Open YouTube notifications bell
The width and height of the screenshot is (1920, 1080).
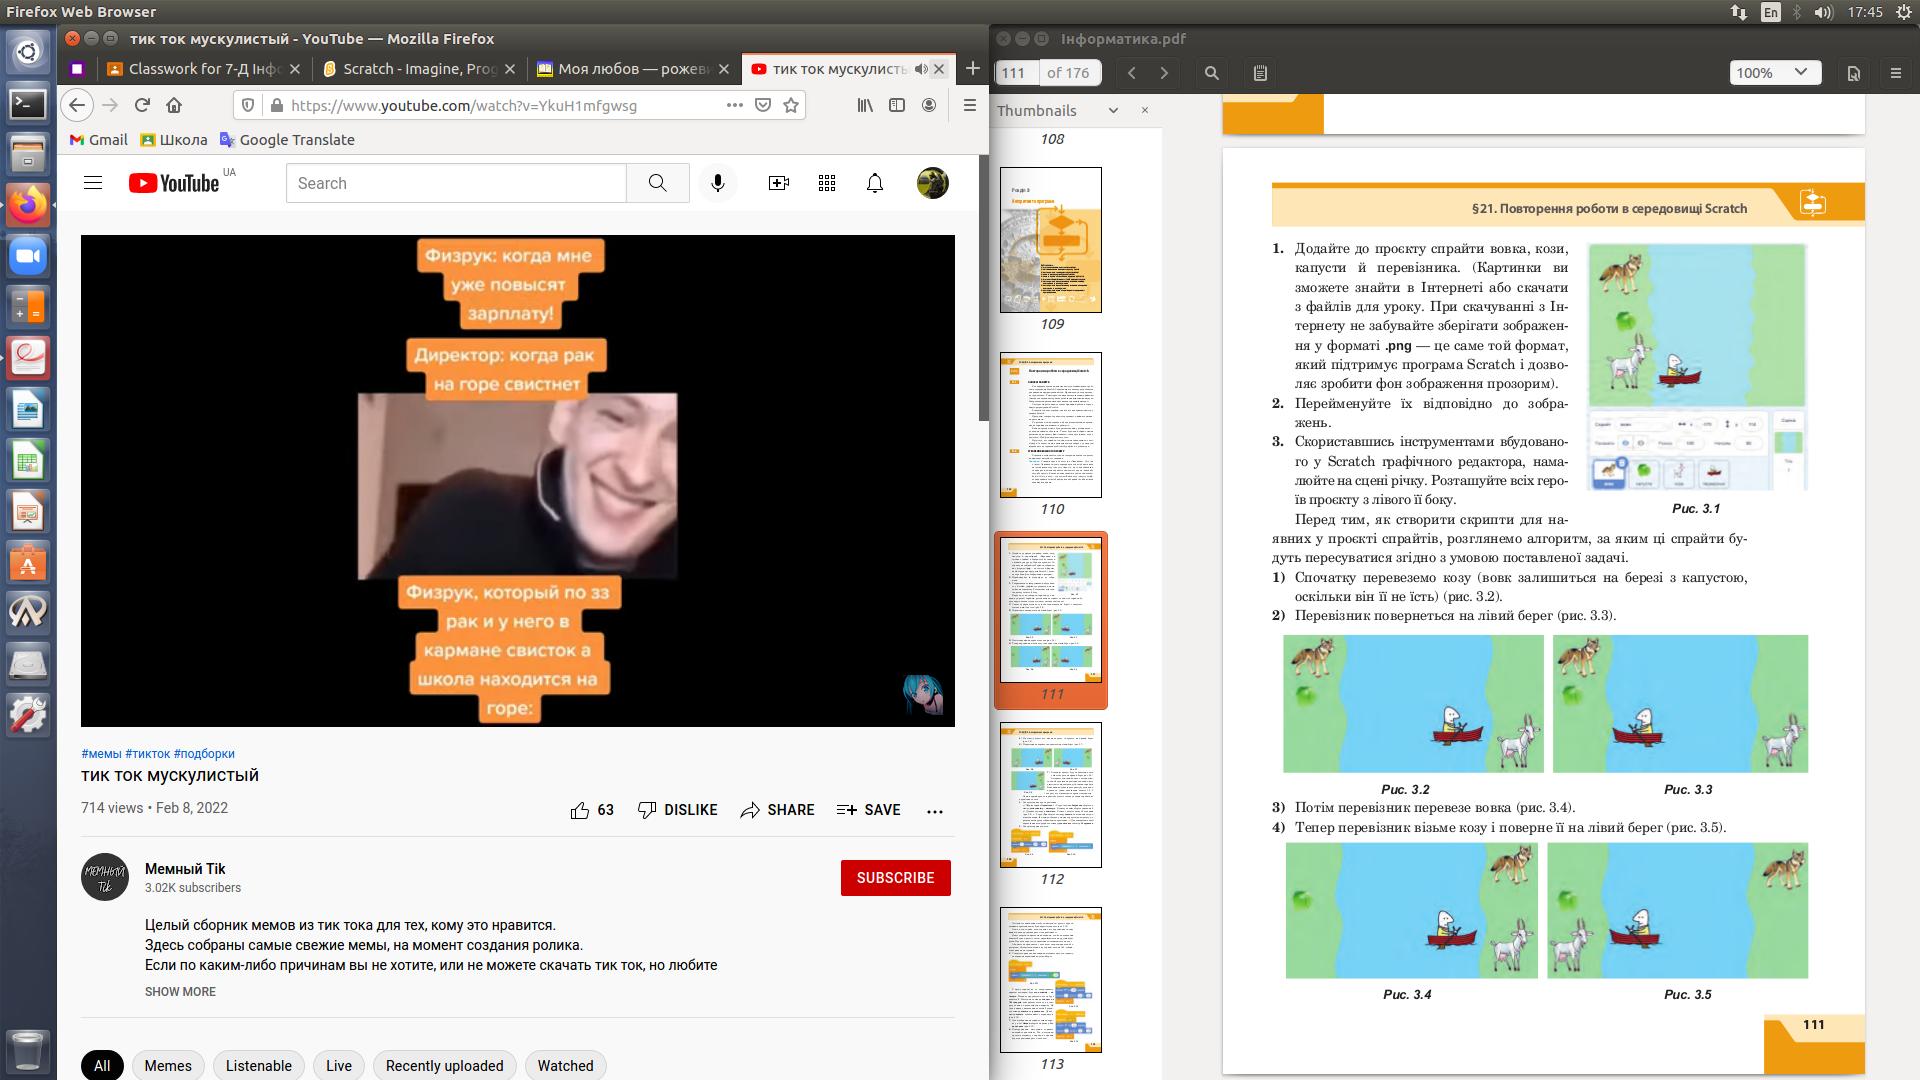coord(874,183)
